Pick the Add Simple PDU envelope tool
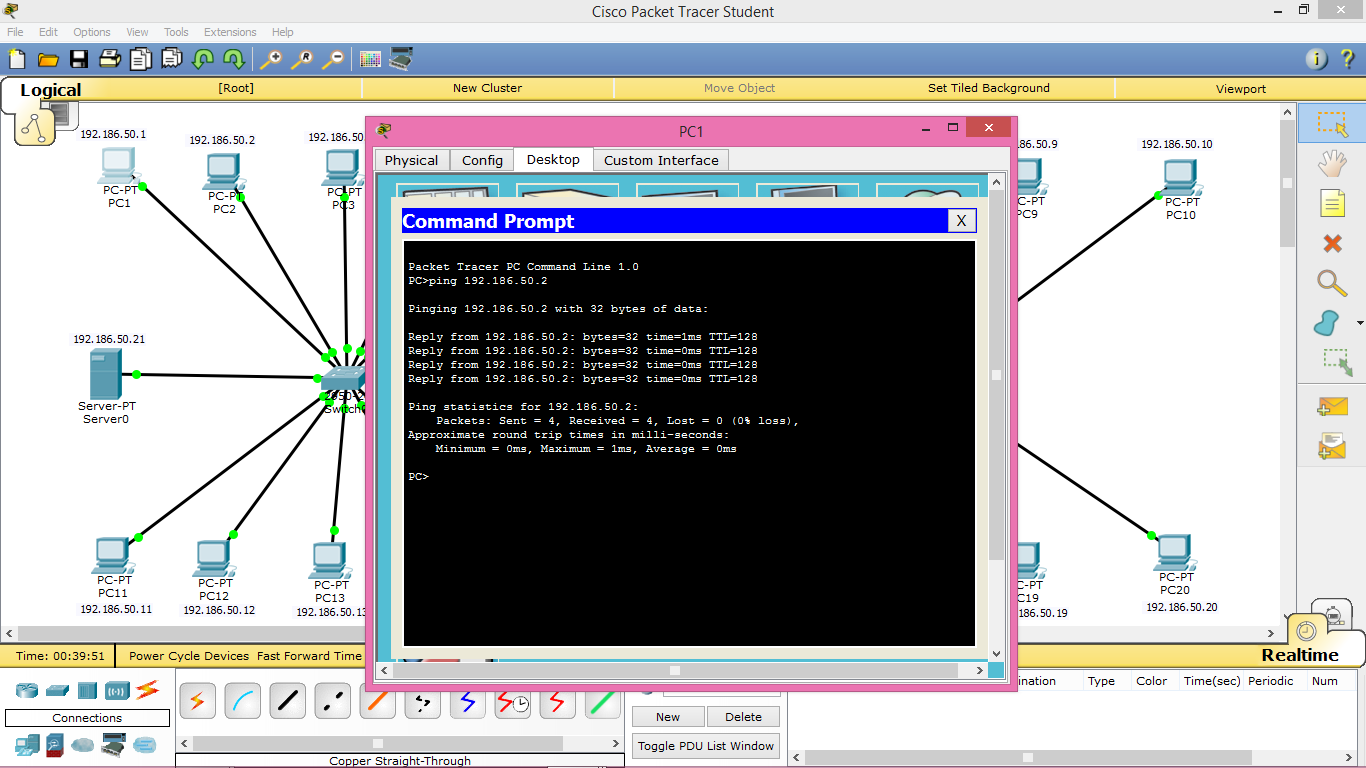 pyautogui.click(x=1333, y=404)
